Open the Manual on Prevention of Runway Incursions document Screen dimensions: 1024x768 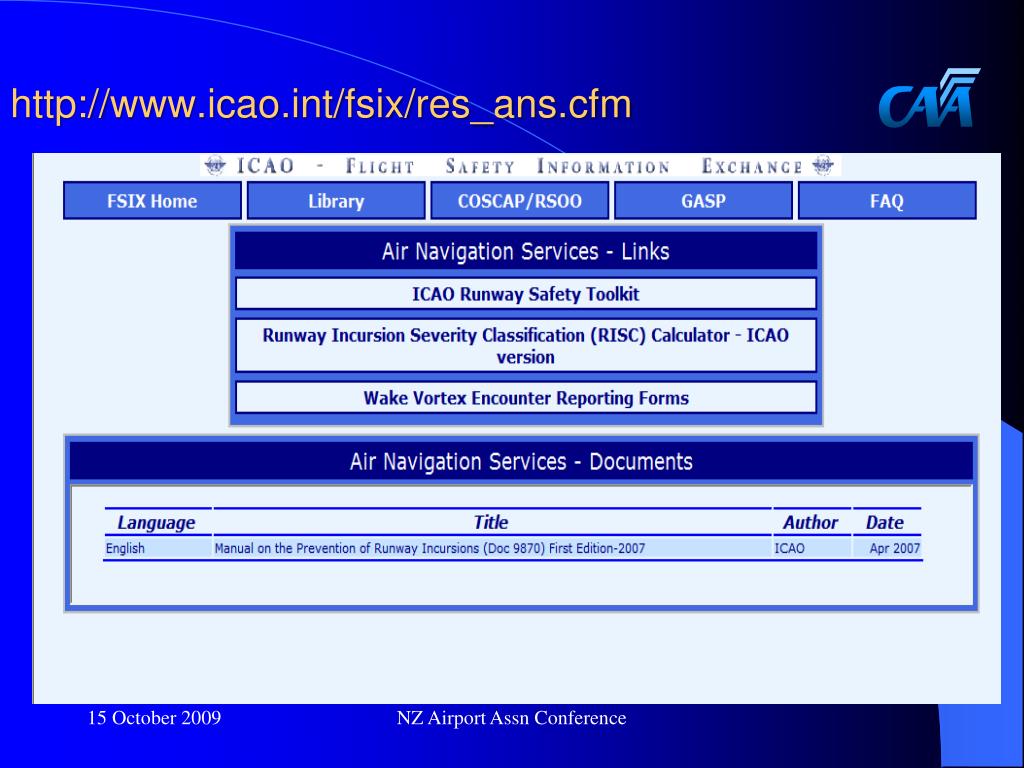tap(430, 548)
